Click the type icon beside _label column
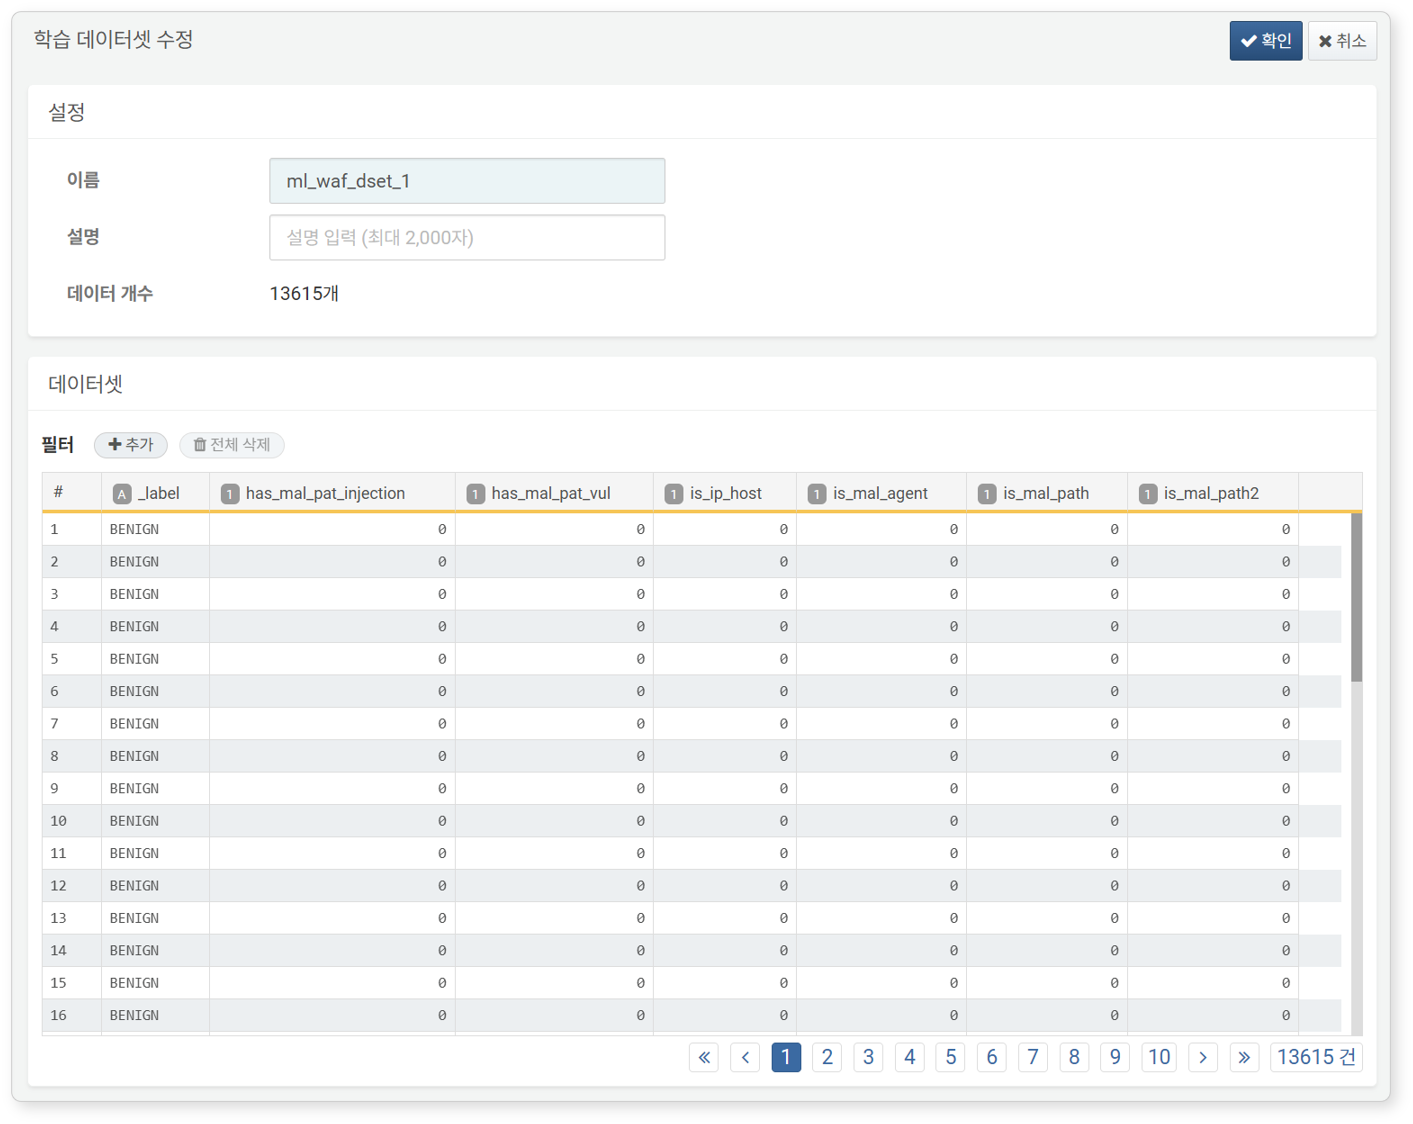 (x=122, y=494)
